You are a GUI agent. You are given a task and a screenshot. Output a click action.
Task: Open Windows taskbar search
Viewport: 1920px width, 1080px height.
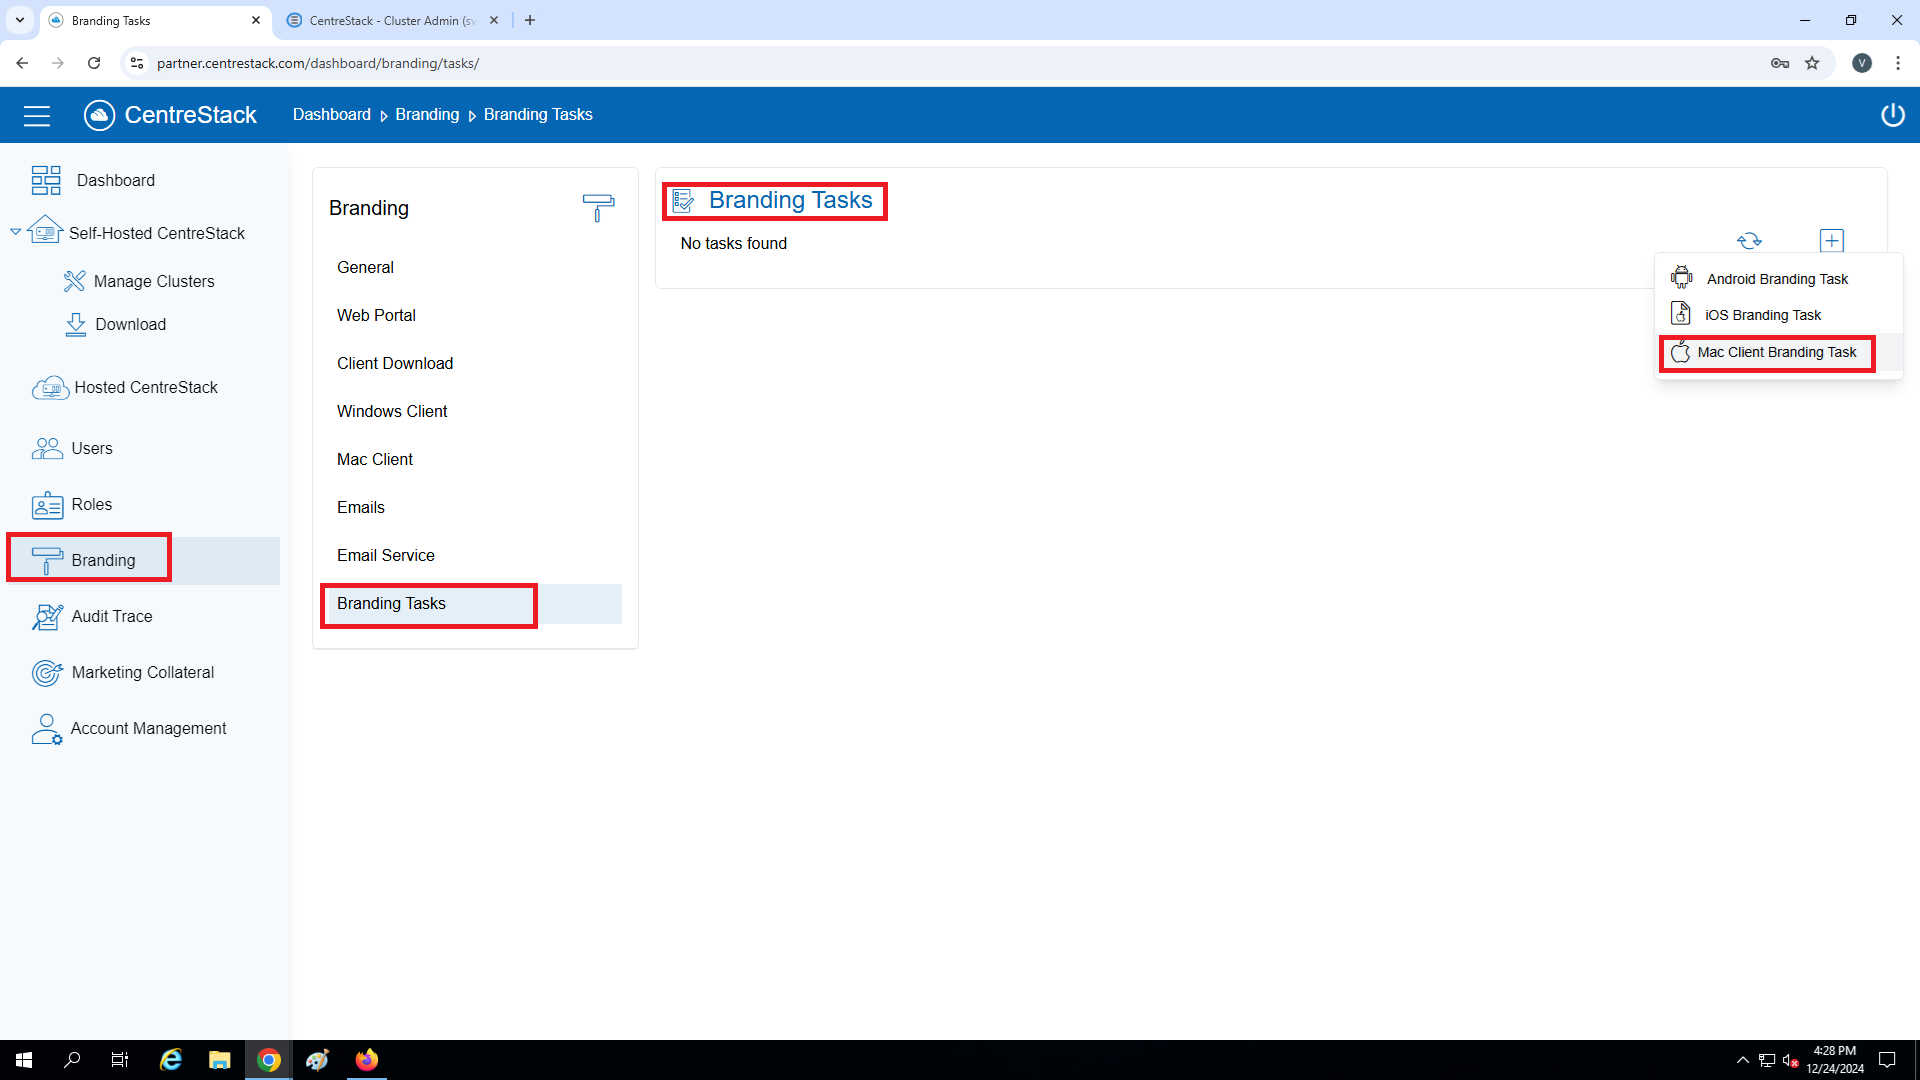pos(72,1060)
